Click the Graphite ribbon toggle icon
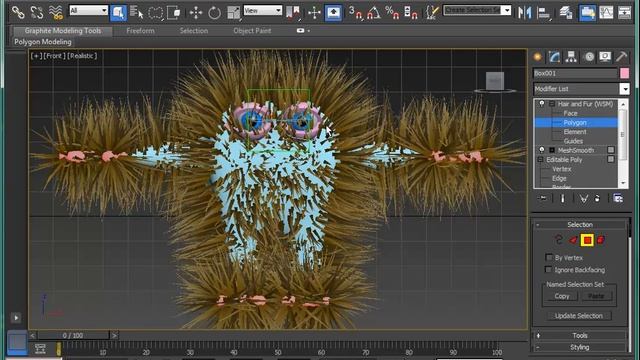The height and width of the screenshot is (360, 640). coord(587,12)
